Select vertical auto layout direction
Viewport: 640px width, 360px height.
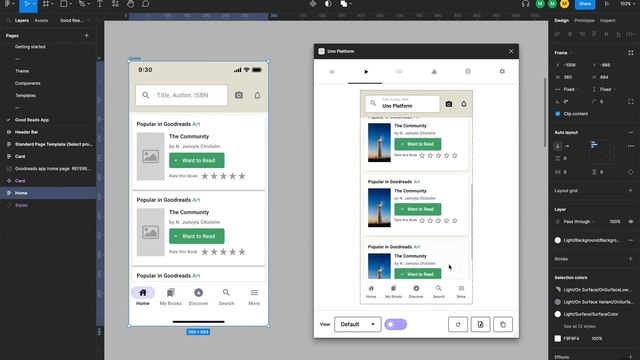(x=558, y=146)
